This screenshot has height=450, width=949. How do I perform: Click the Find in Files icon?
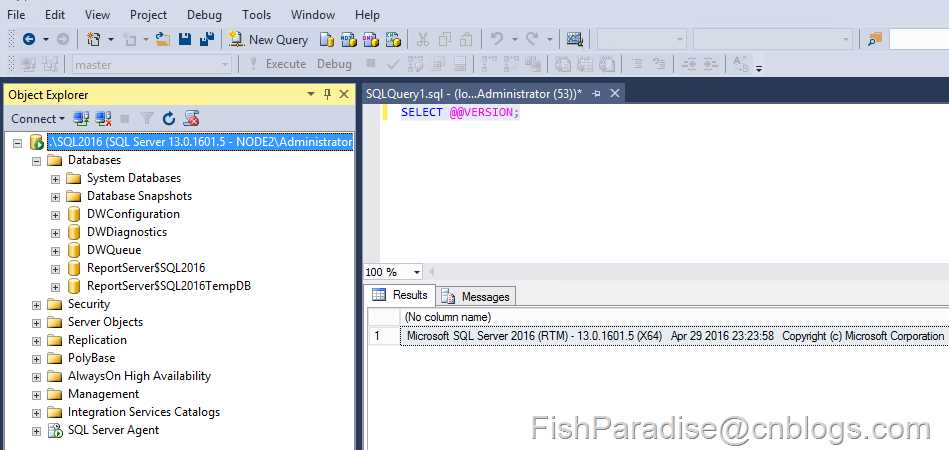click(x=875, y=40)
